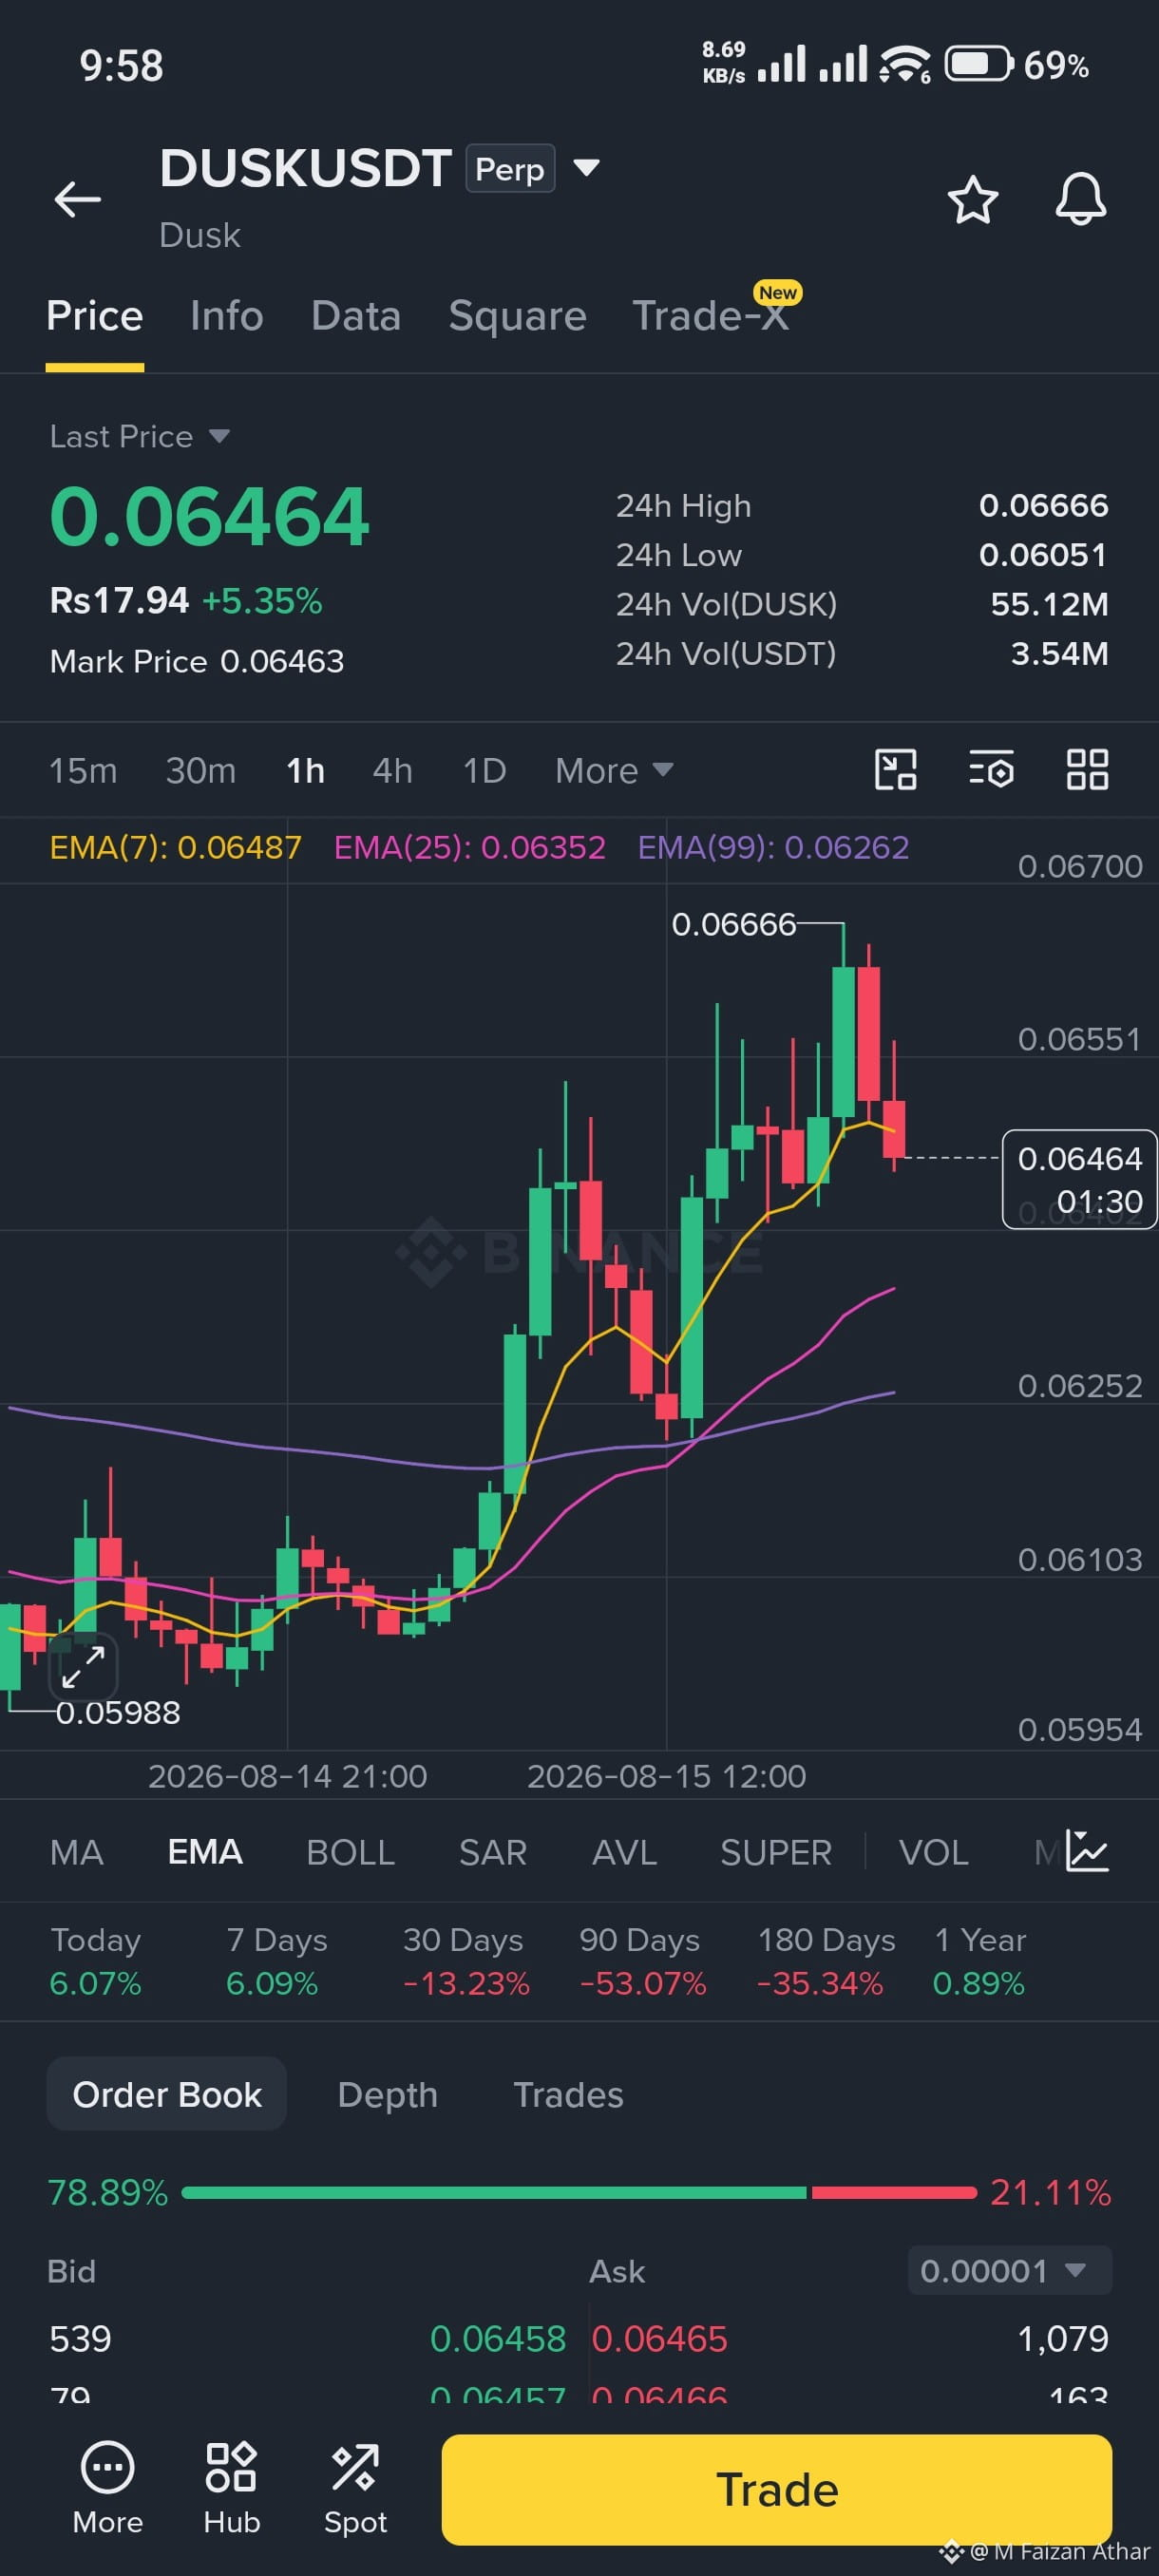Image resolution: width=1159 pixels, height=2576 pixels.
Task: Open price alert bell icon
Action: (x=1081, y=199)
